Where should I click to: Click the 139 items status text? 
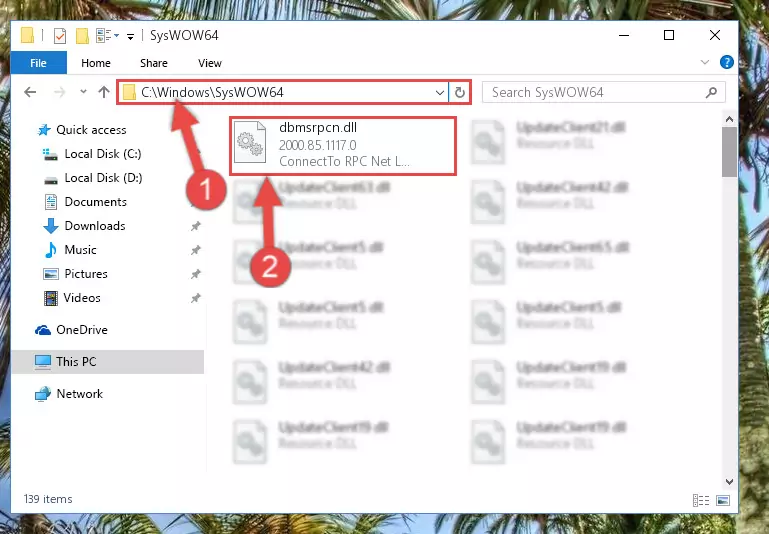(48, 499)
